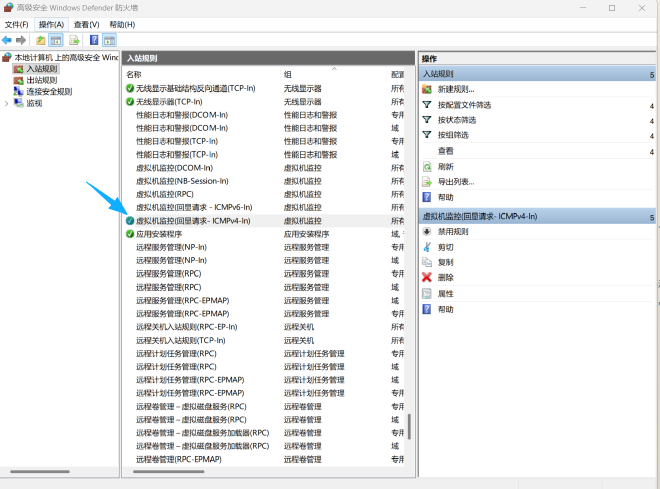
Task: Delete the selected rule with 删除
Action: coord(445,277)
